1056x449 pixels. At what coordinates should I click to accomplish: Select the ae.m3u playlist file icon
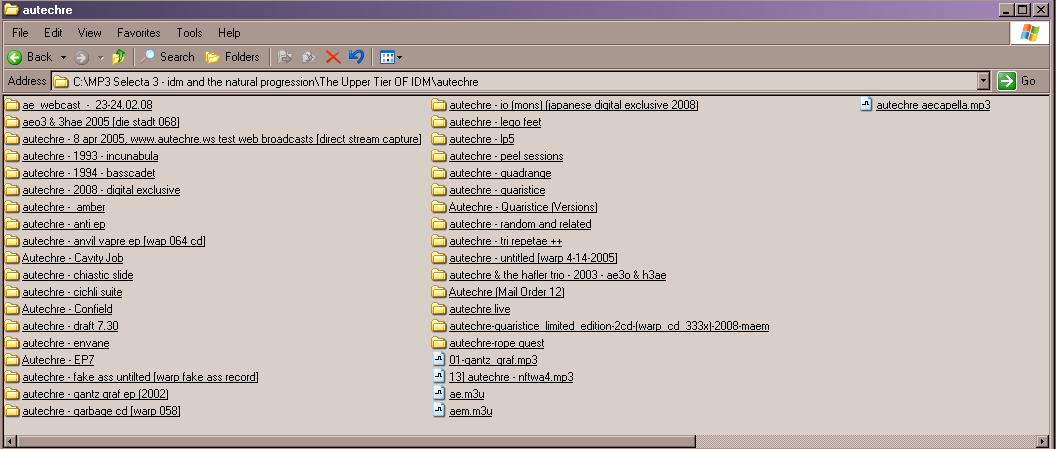point(439,394)
